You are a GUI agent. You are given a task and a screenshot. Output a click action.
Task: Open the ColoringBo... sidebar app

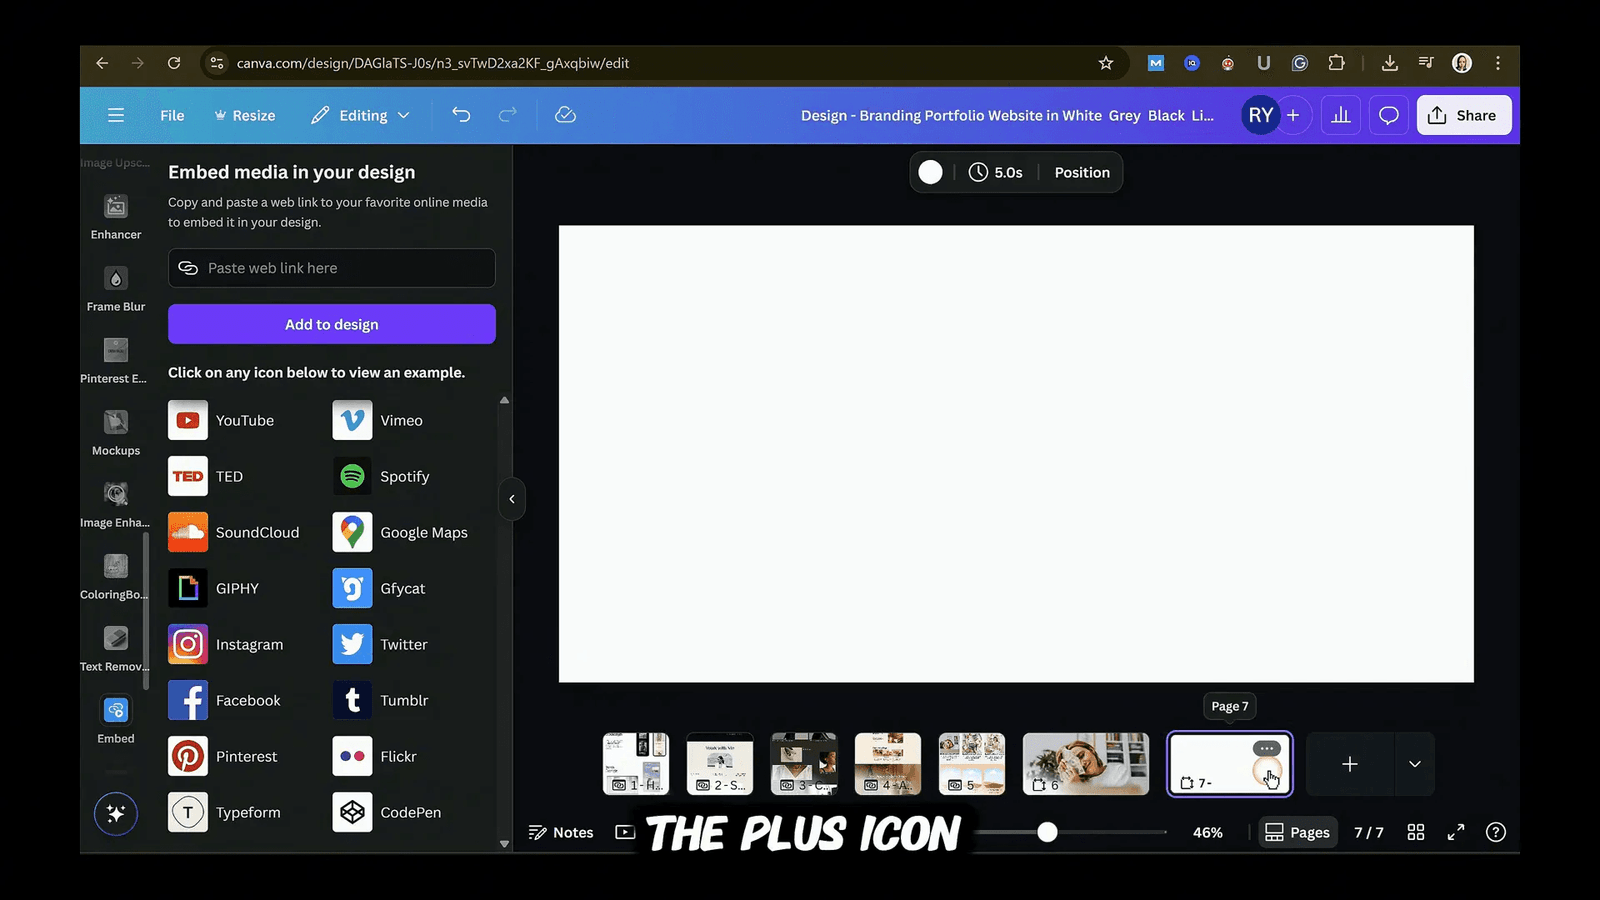[x=116, y=577]
